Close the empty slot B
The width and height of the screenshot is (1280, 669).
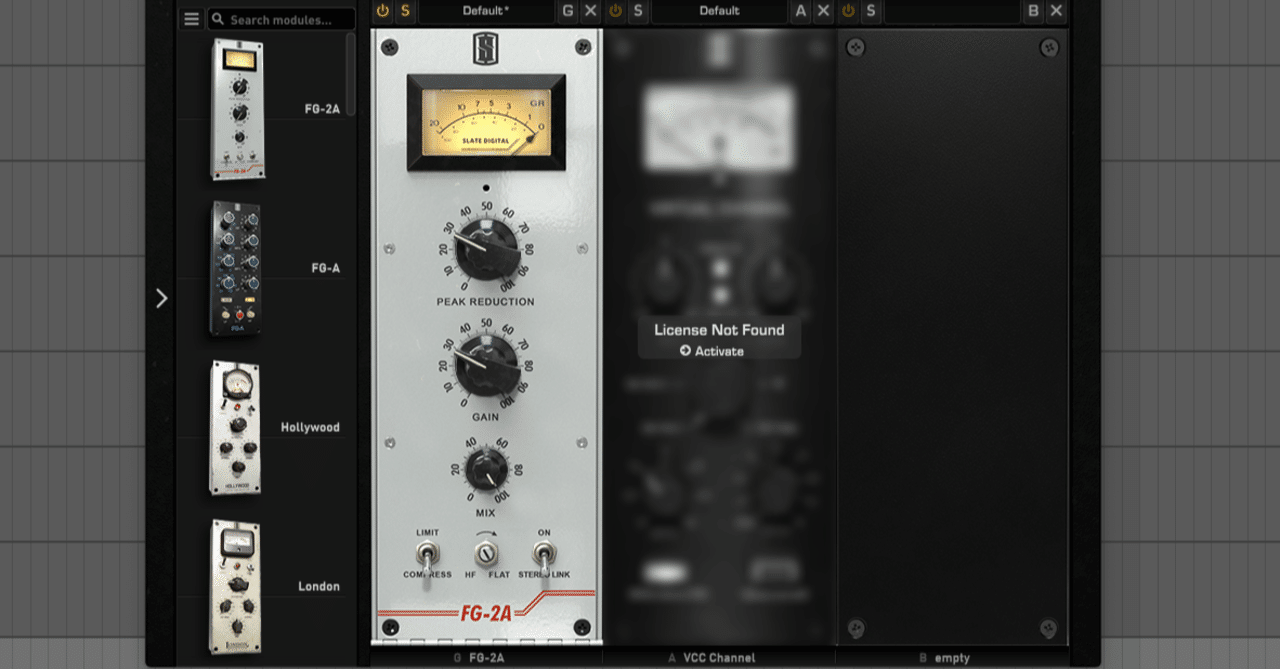(1056, 11)
